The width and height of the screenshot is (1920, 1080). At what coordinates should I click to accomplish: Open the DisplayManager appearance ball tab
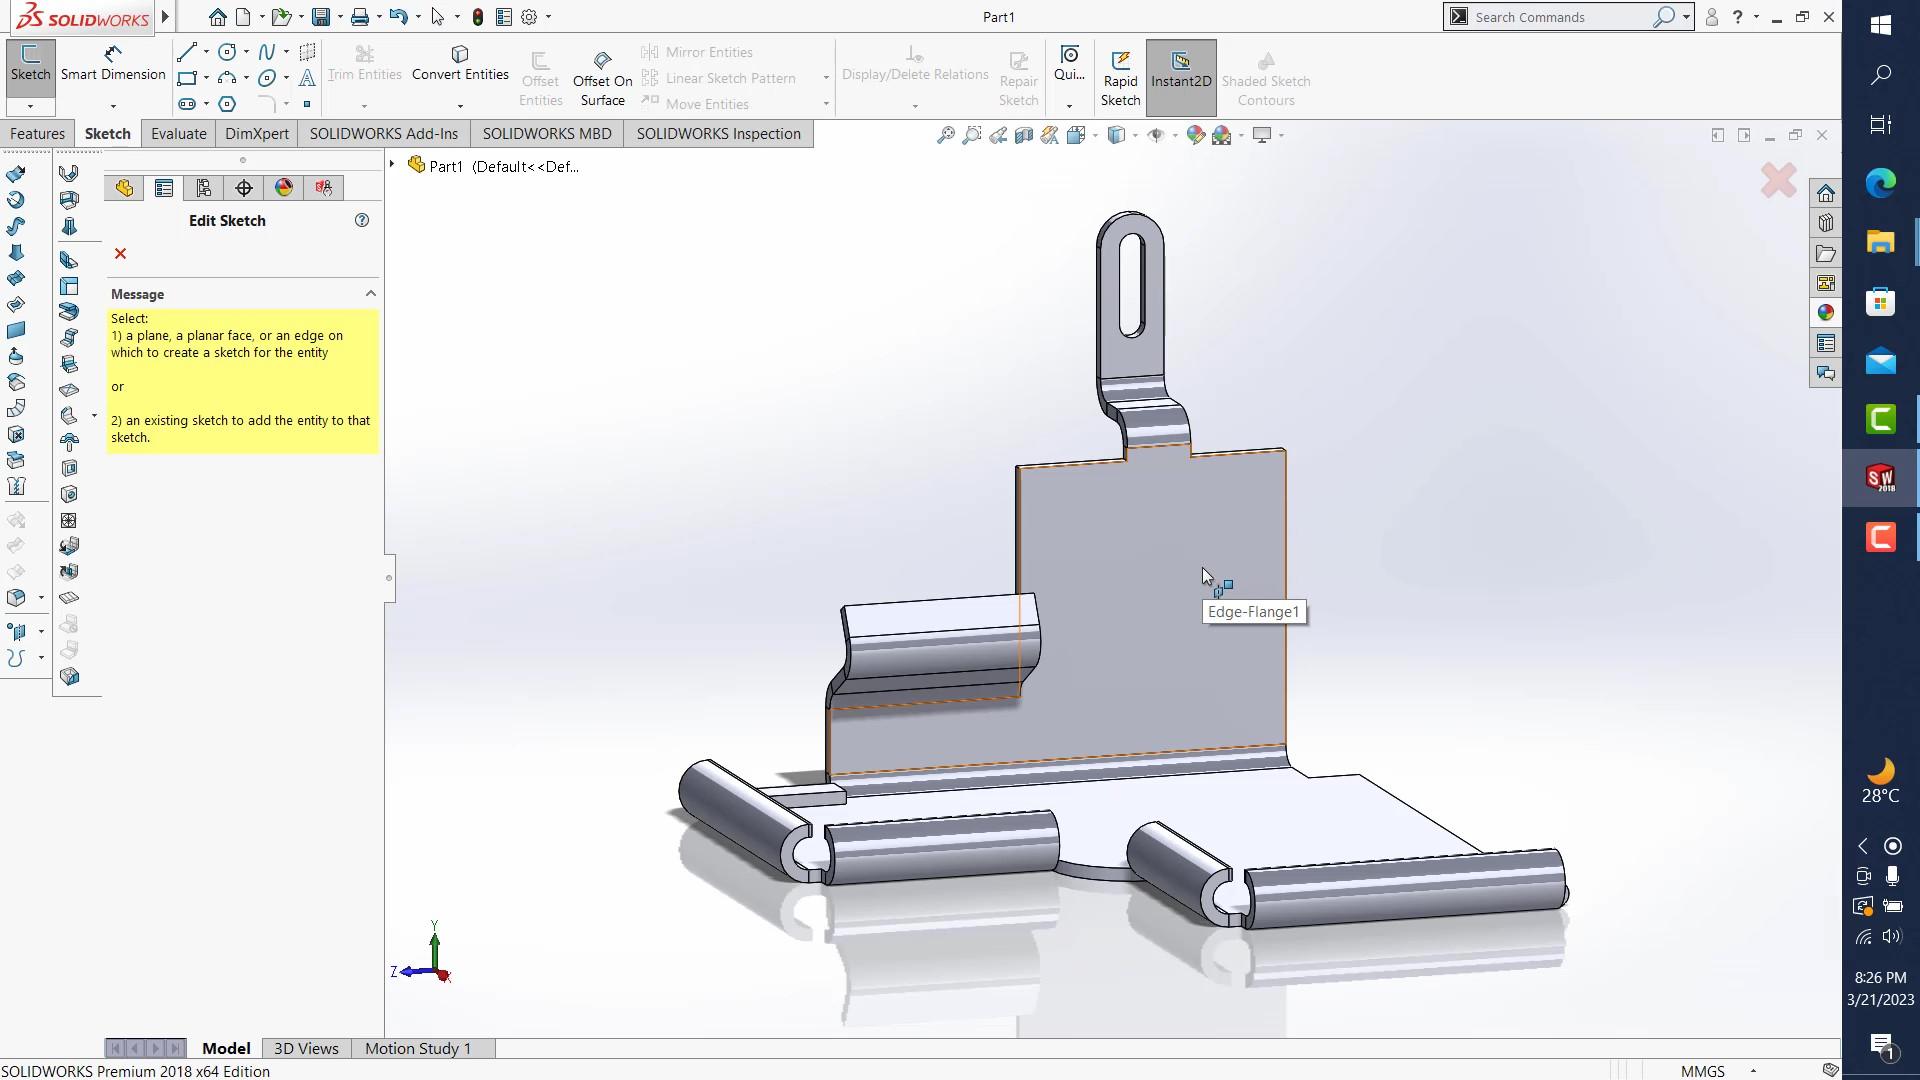(x=284, y=188)
